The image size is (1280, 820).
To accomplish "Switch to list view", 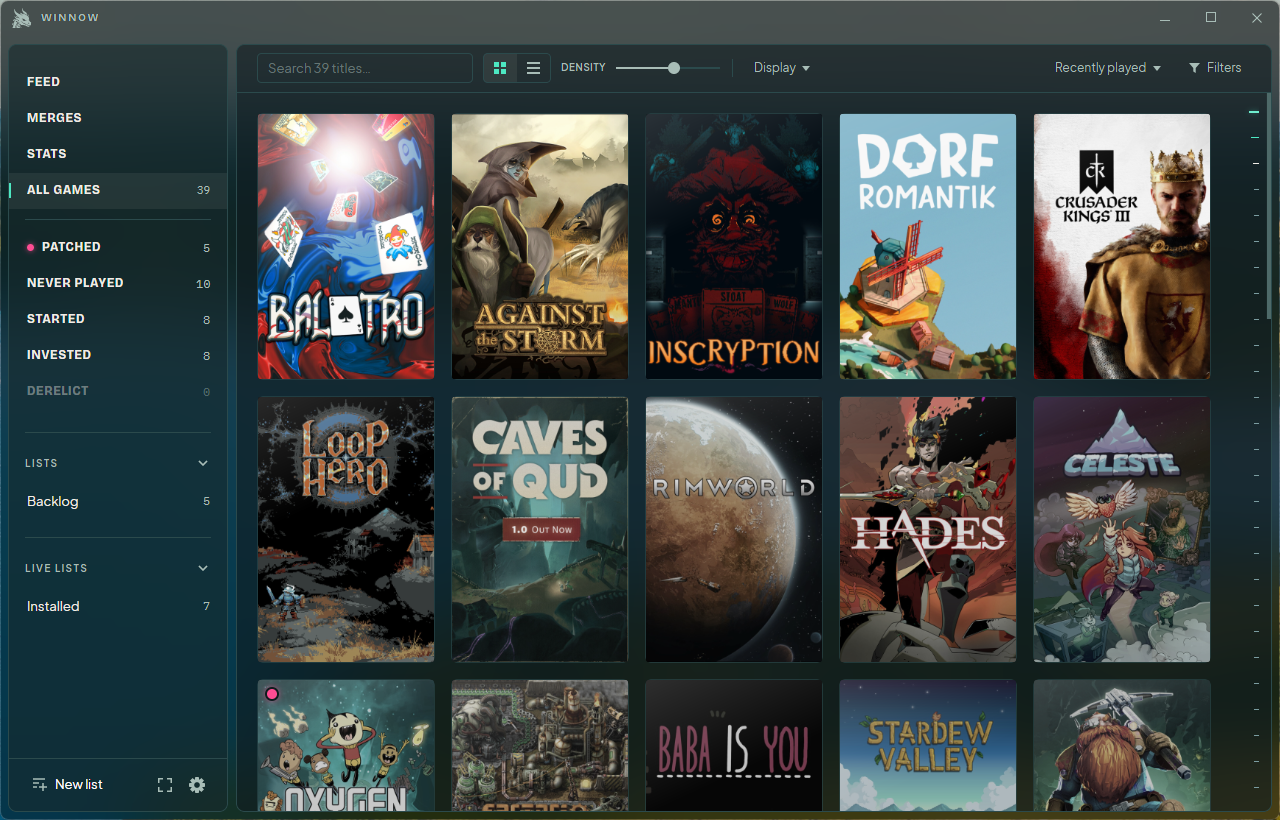I will (533, 68).
